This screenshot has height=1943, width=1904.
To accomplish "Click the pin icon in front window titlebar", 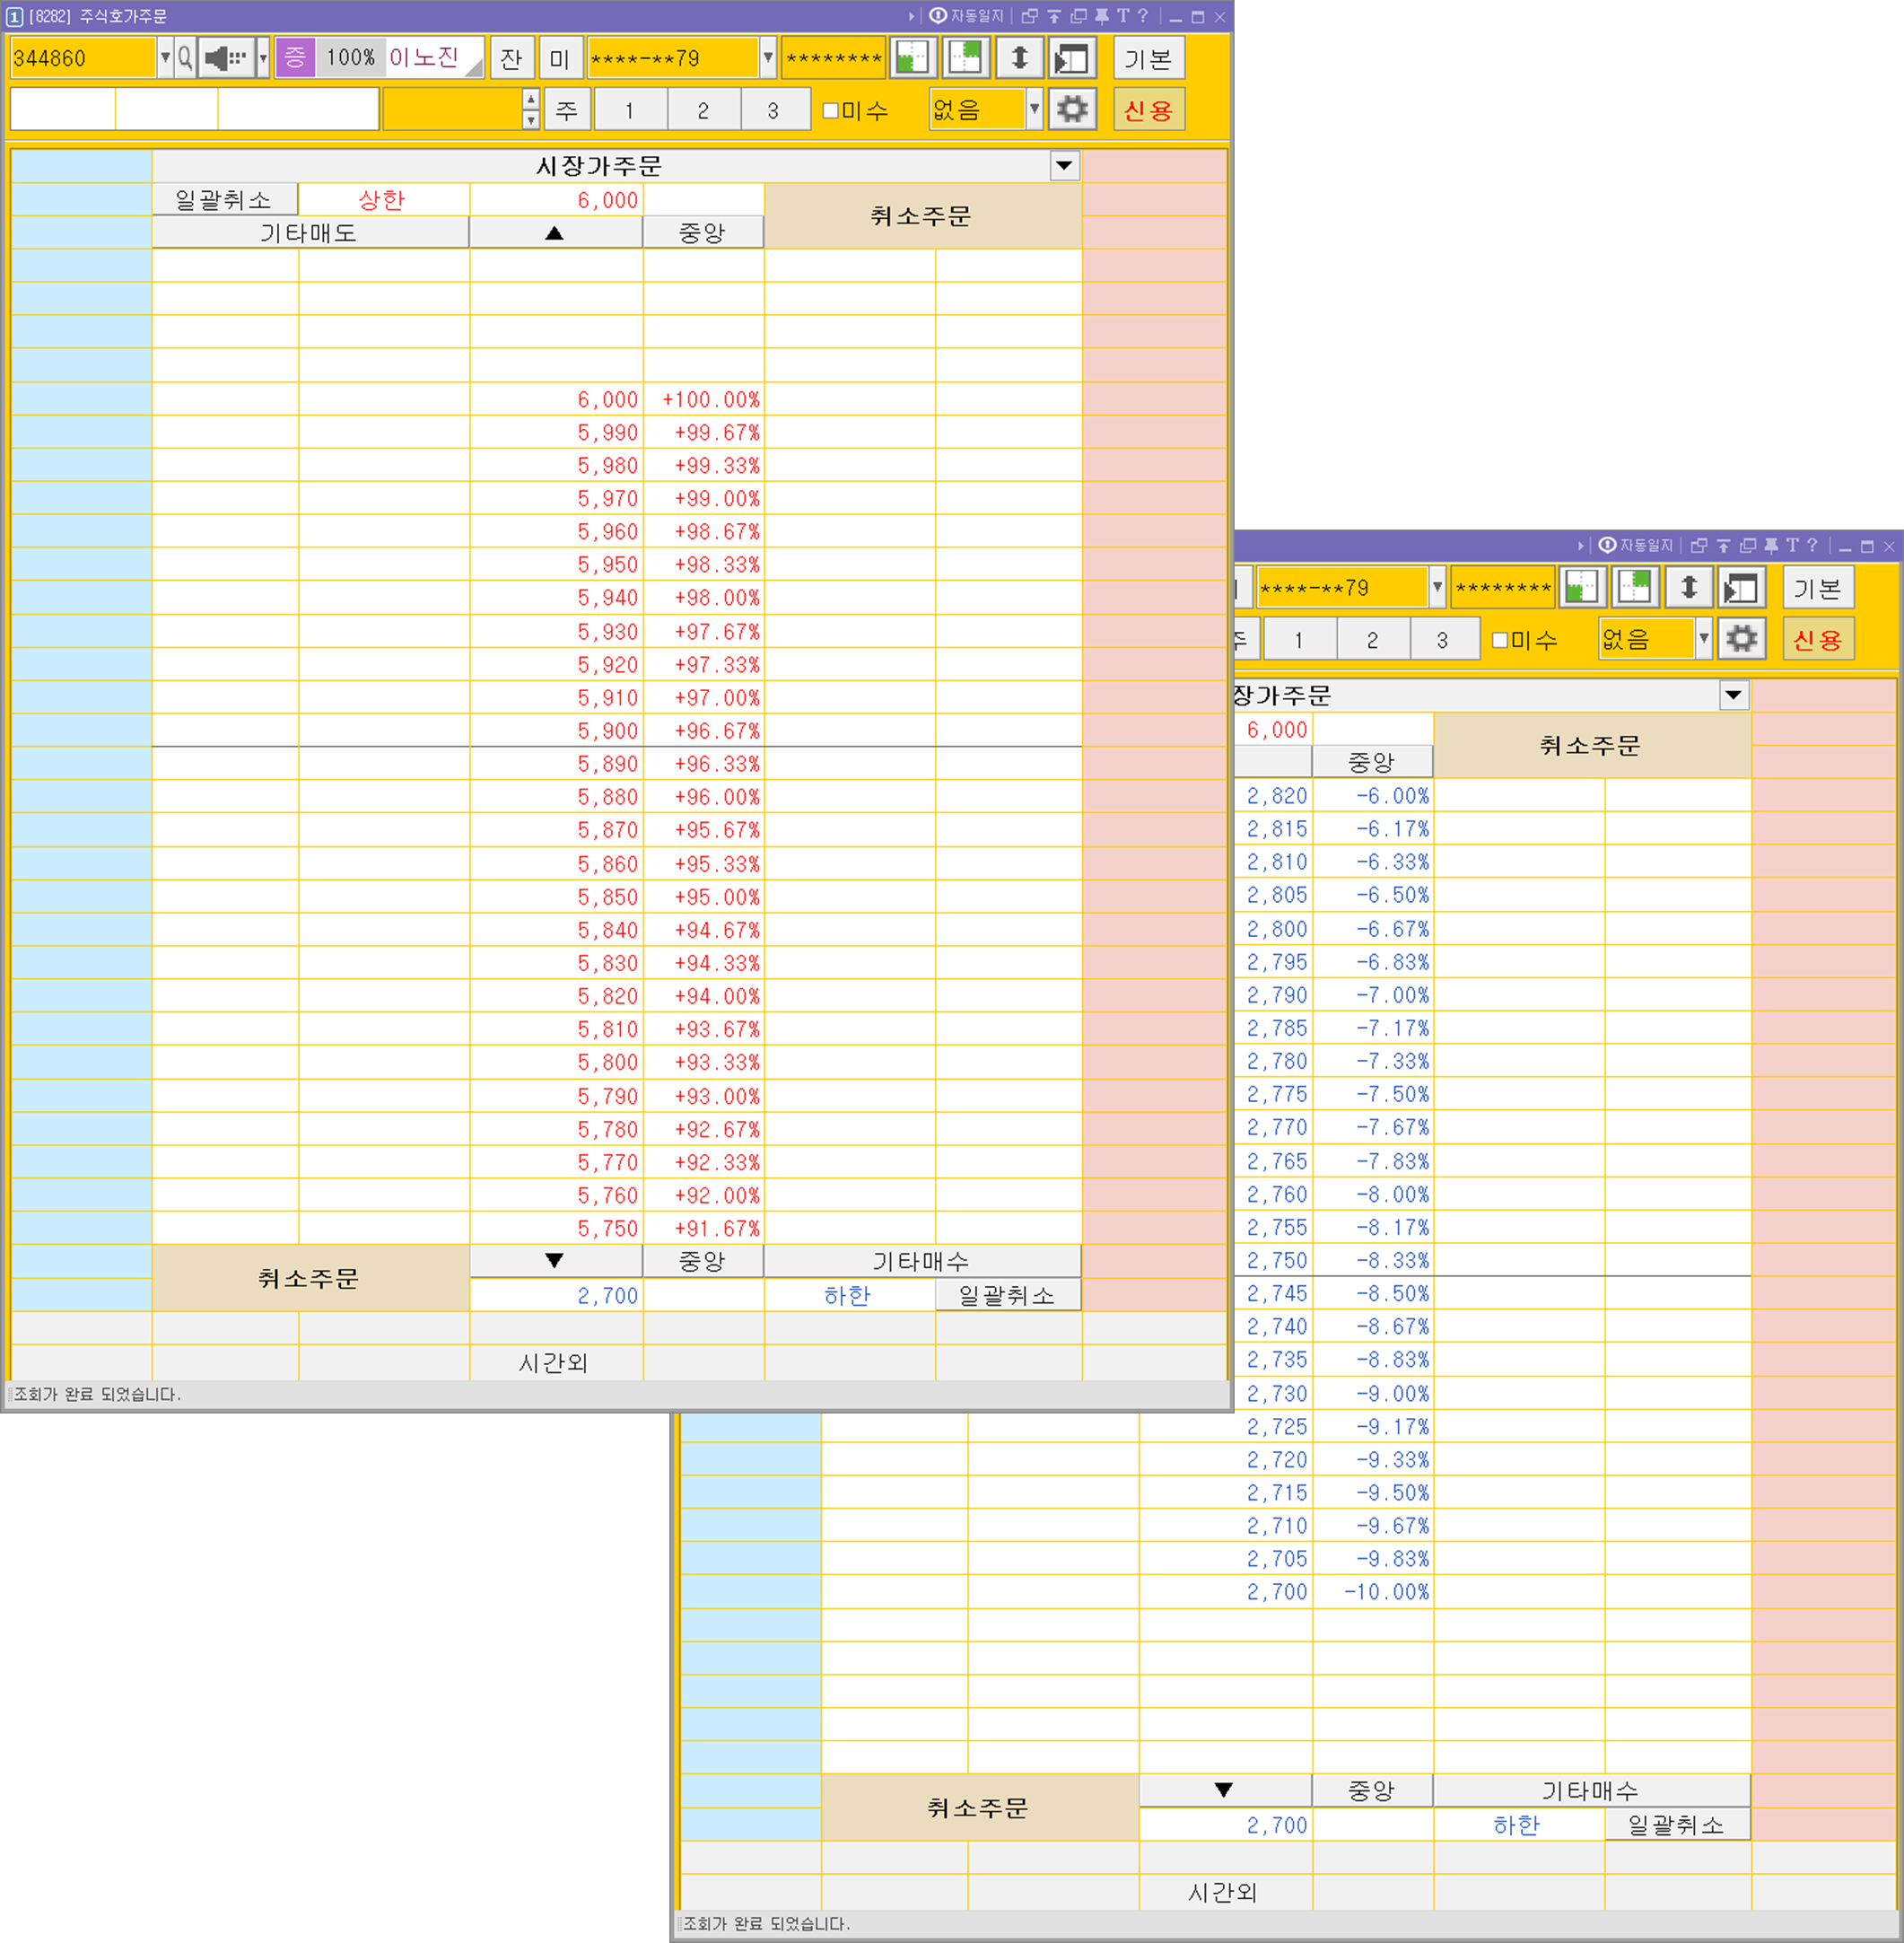I will [x=1101, y=16].
